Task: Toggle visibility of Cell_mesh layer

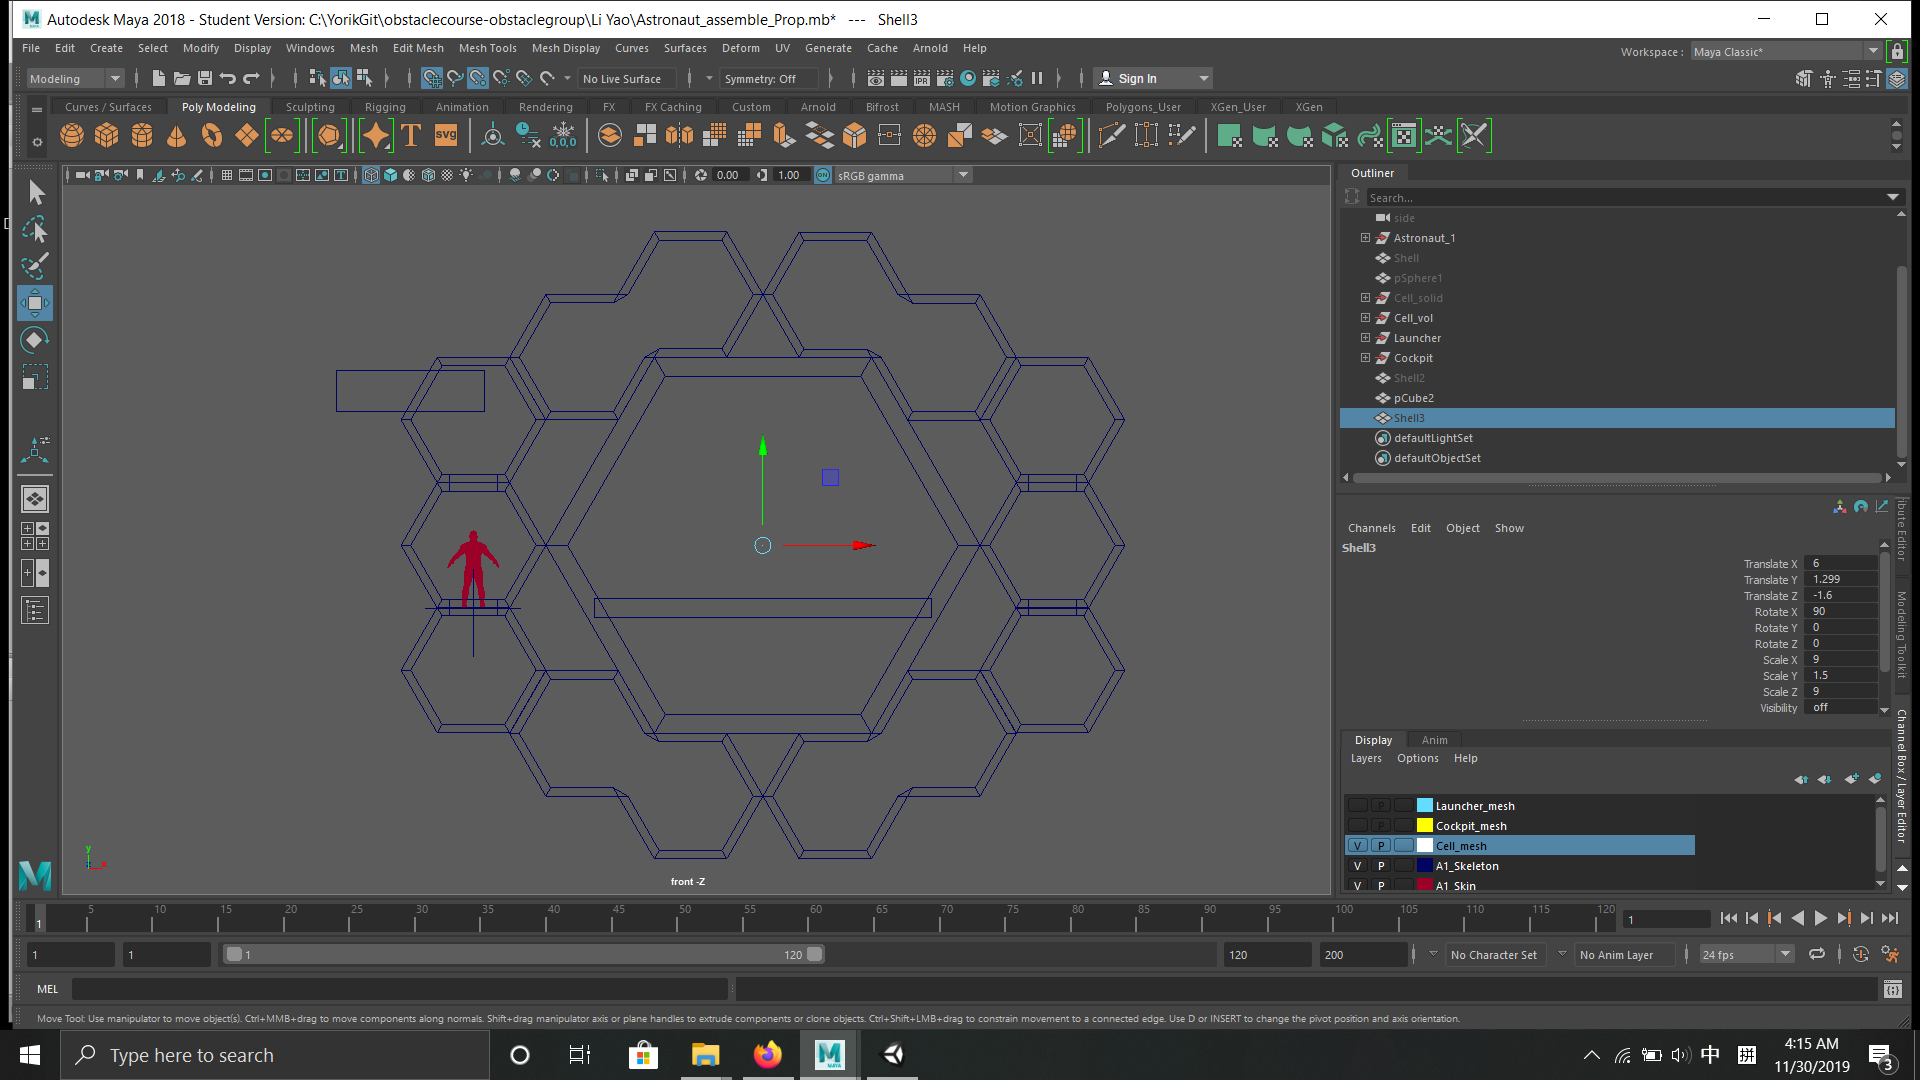Action: (1357, 846)
